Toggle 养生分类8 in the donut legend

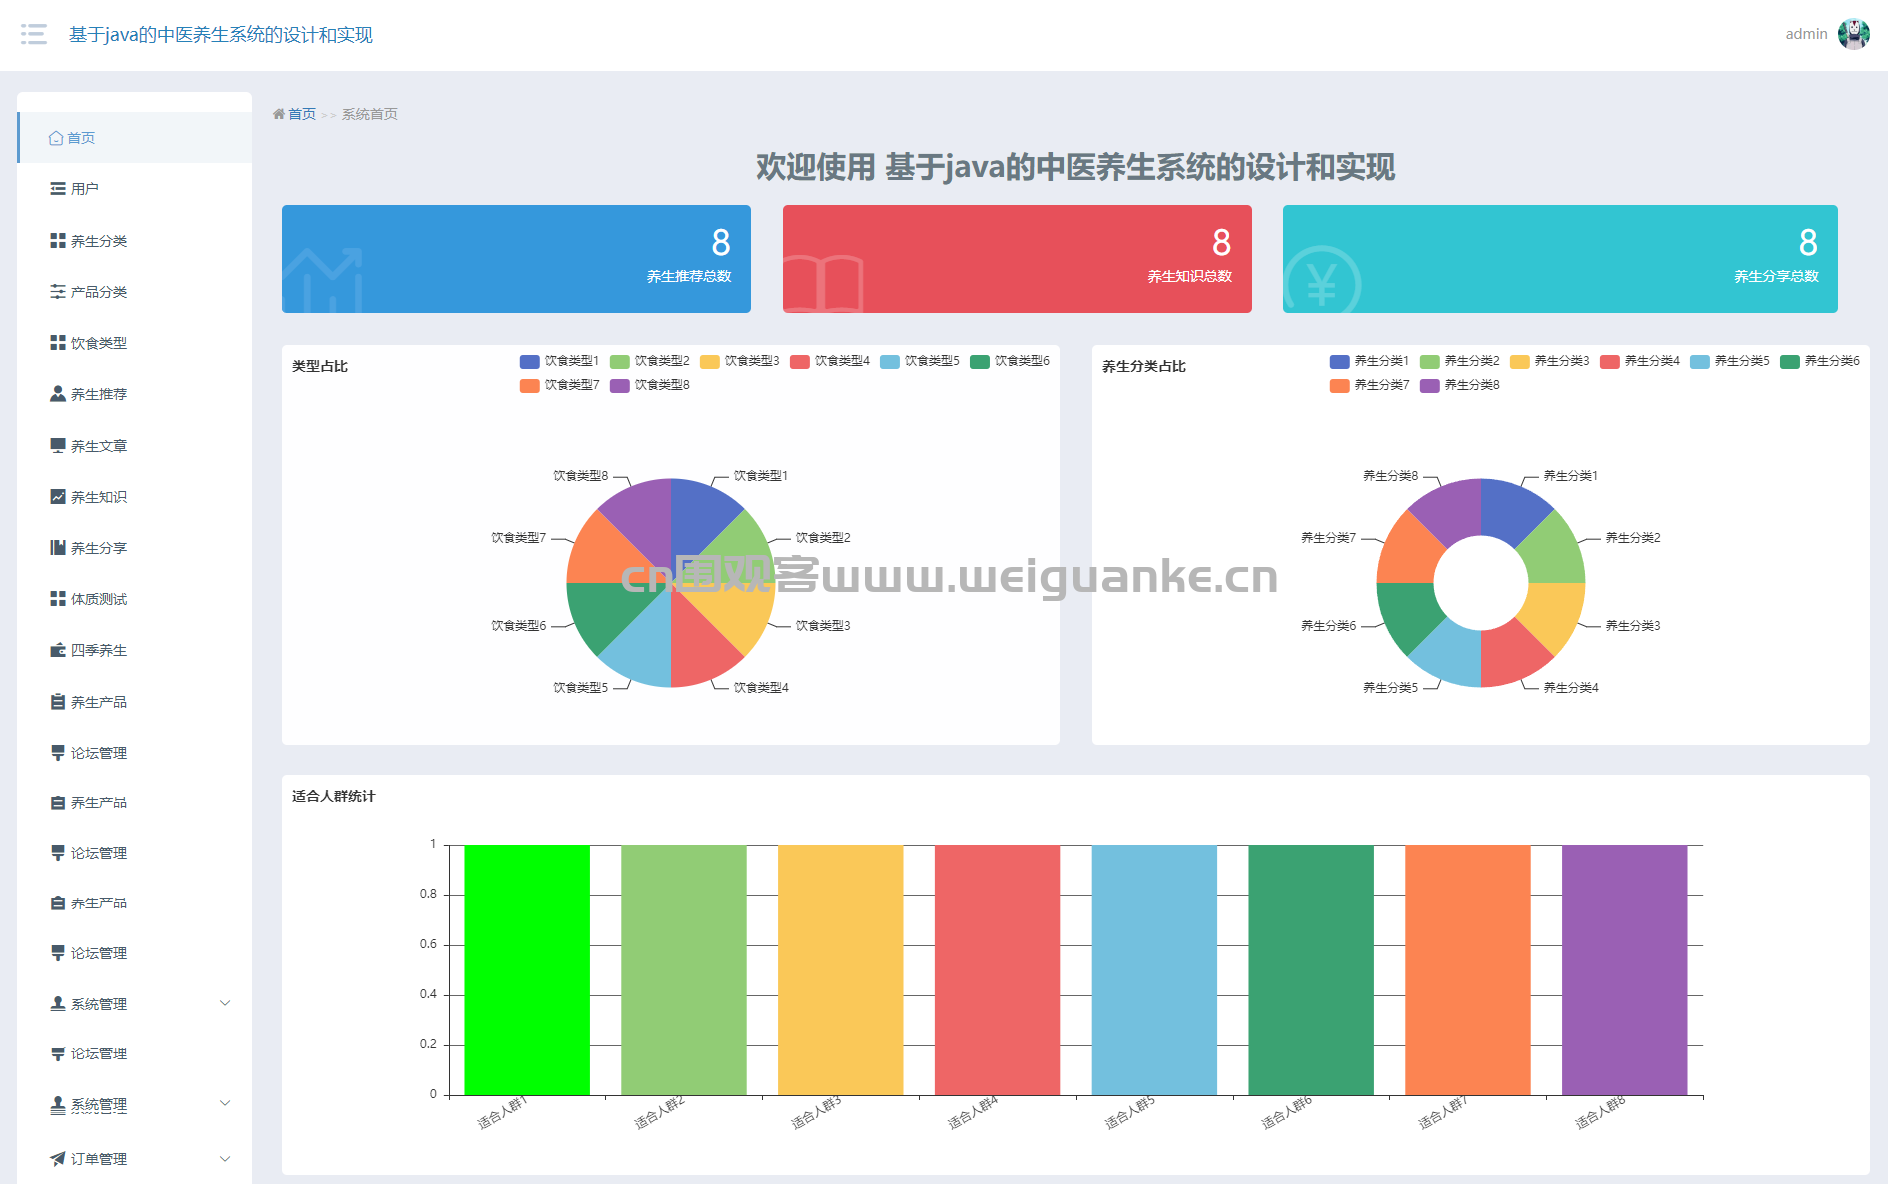(x=1459, y=385)
